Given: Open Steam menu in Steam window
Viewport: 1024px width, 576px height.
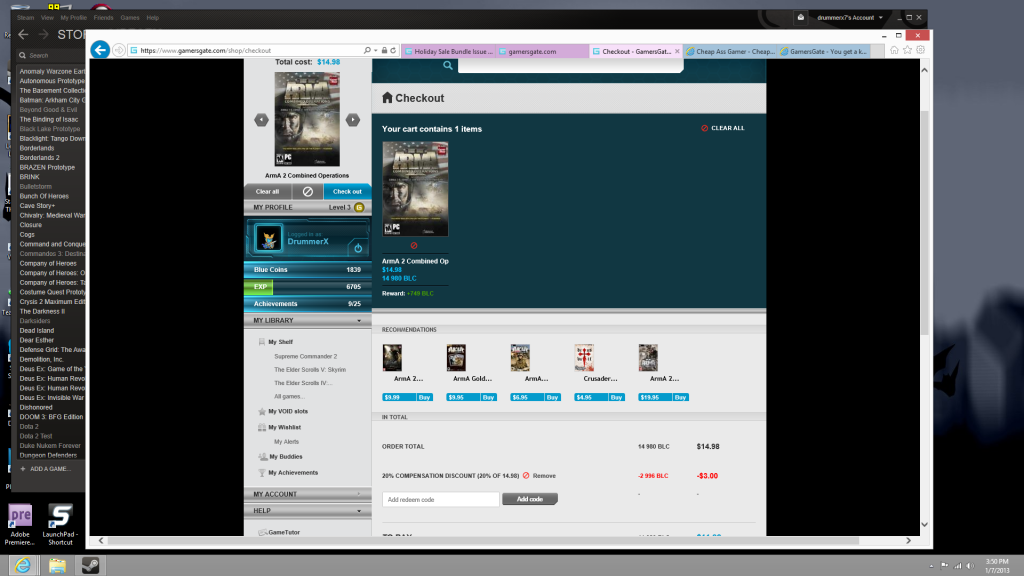Looking at the screenshot, I should tap(25, 18).
